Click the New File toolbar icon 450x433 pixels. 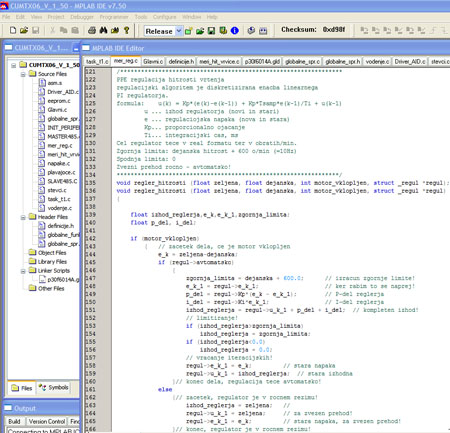(x=13, y=30)
